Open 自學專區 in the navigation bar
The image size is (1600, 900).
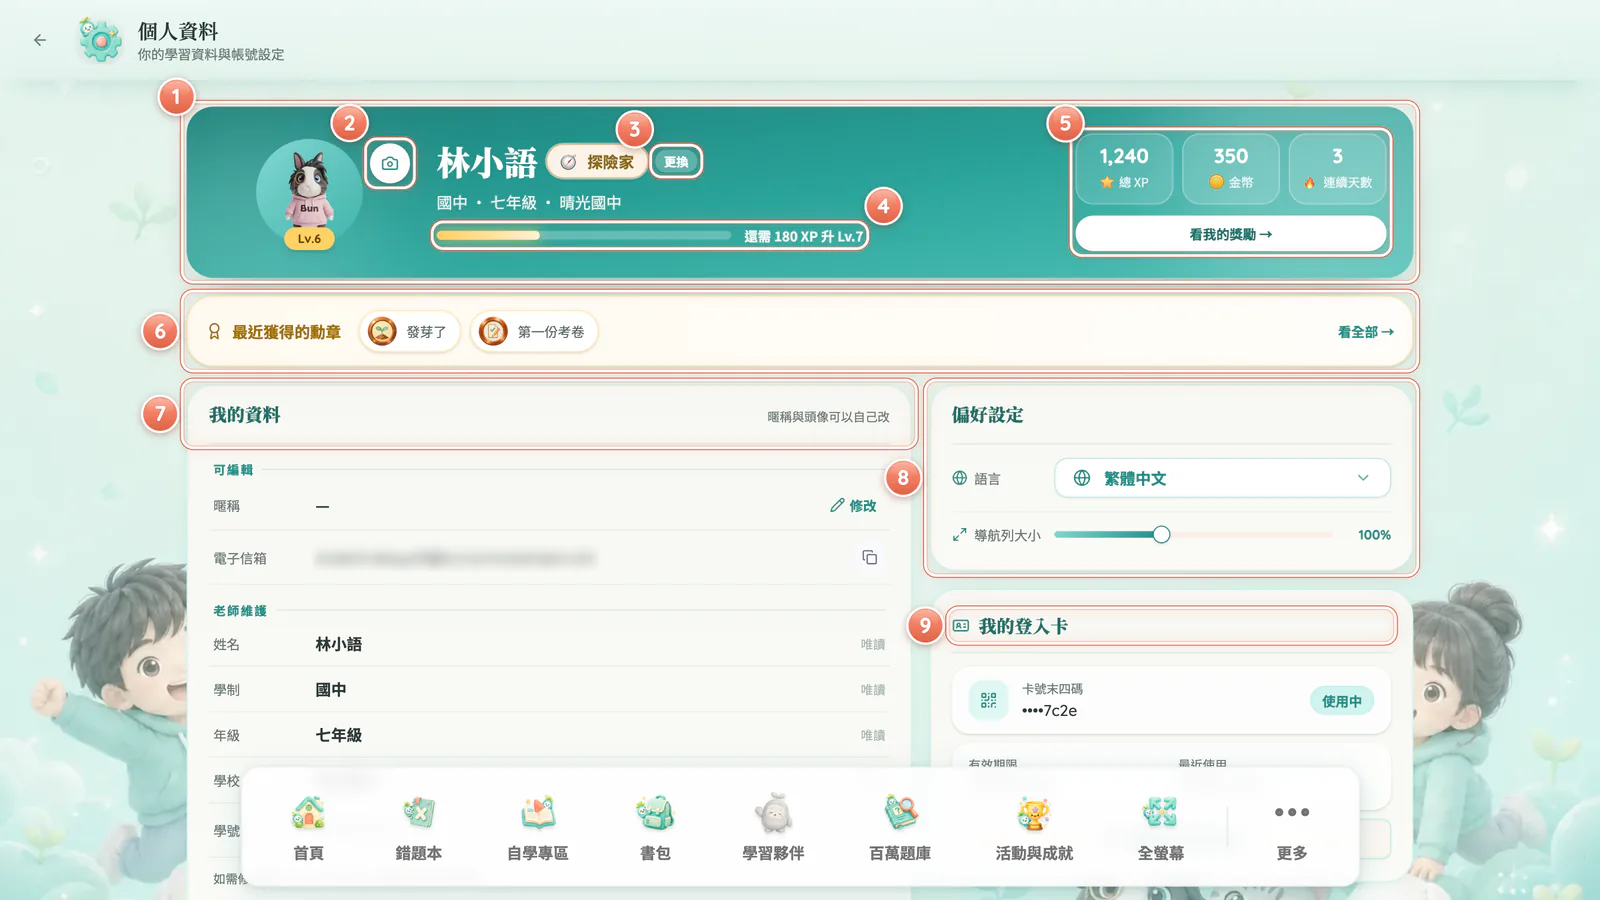coord(538,827)
